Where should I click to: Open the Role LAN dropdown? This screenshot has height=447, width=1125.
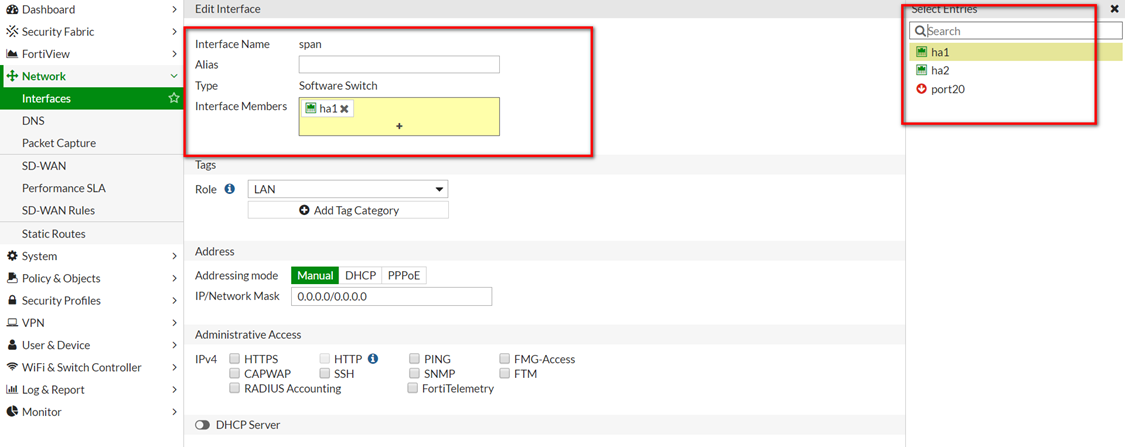pos(347,189)
